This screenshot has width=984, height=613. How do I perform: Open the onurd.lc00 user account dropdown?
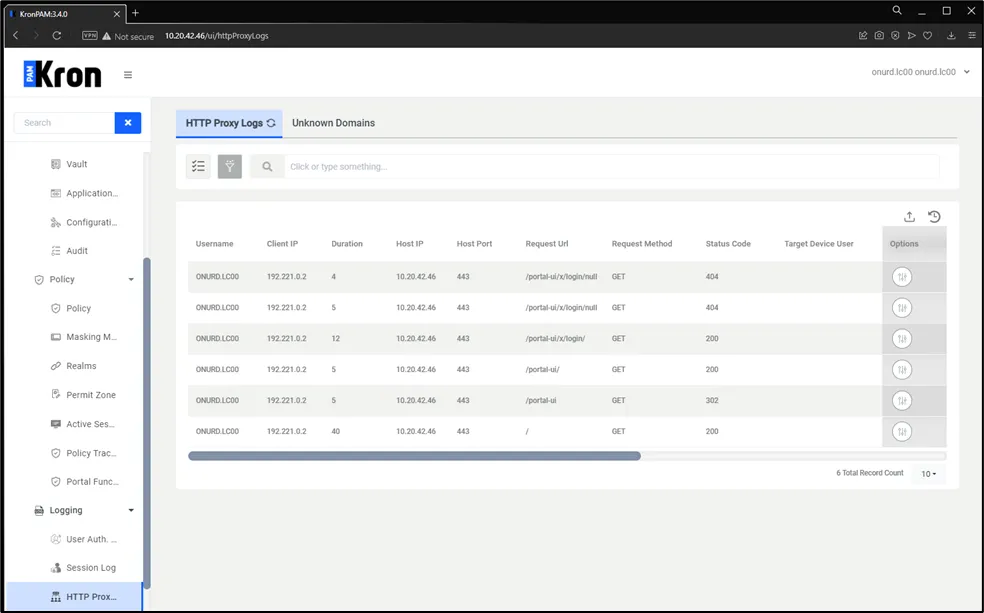coord(921,72)
